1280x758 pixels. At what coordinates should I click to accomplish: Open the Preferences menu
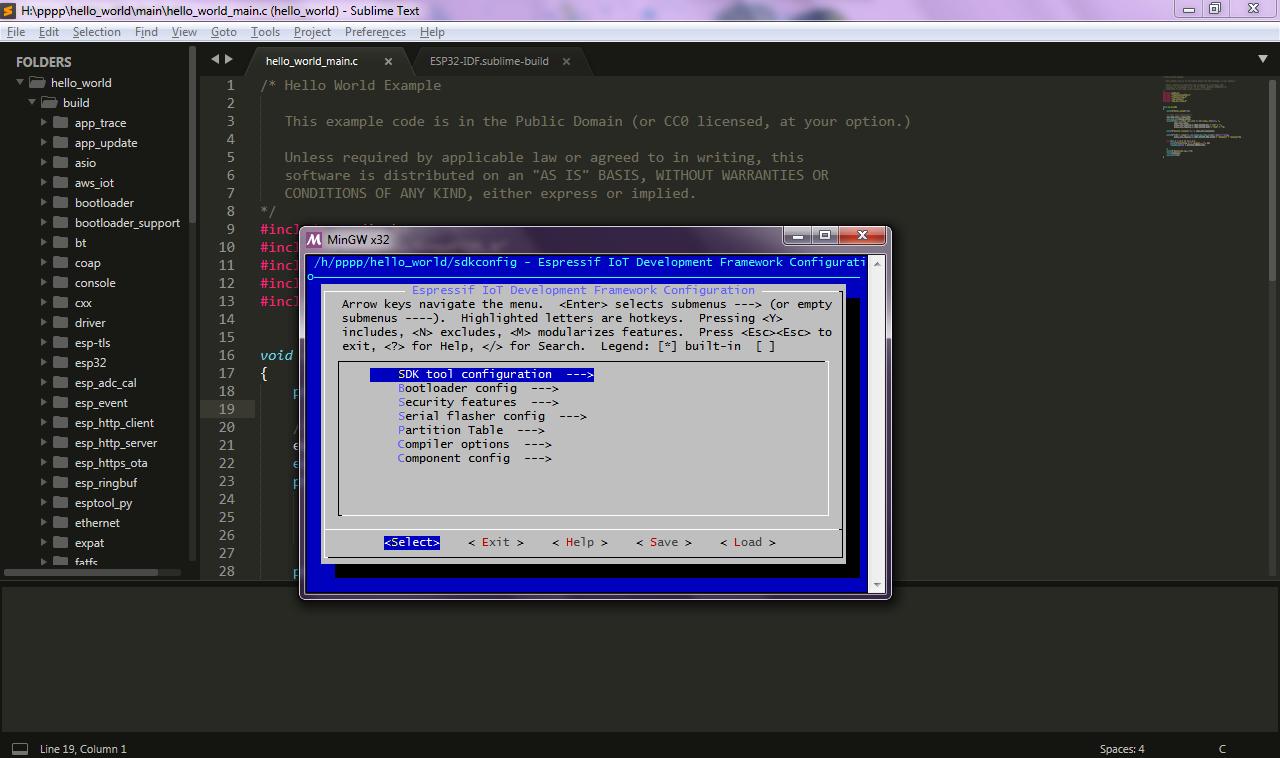375,32
